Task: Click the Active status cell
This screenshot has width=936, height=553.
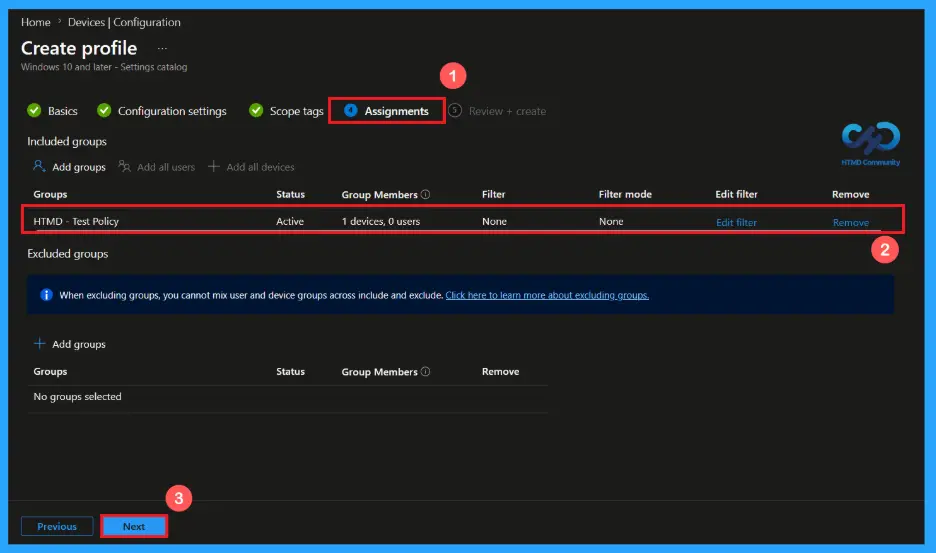Action: pyautogui.click(x=290, y=221)
